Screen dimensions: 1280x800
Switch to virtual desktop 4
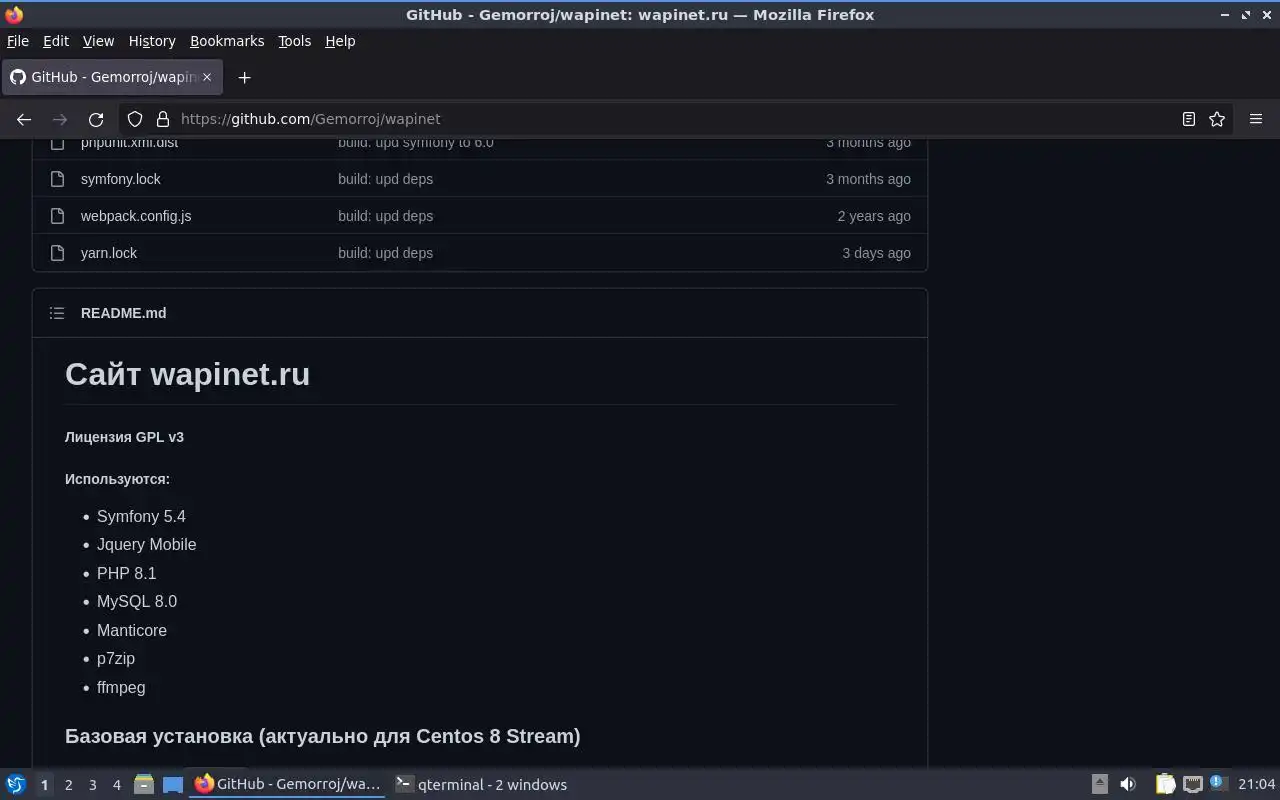[116, 785]
